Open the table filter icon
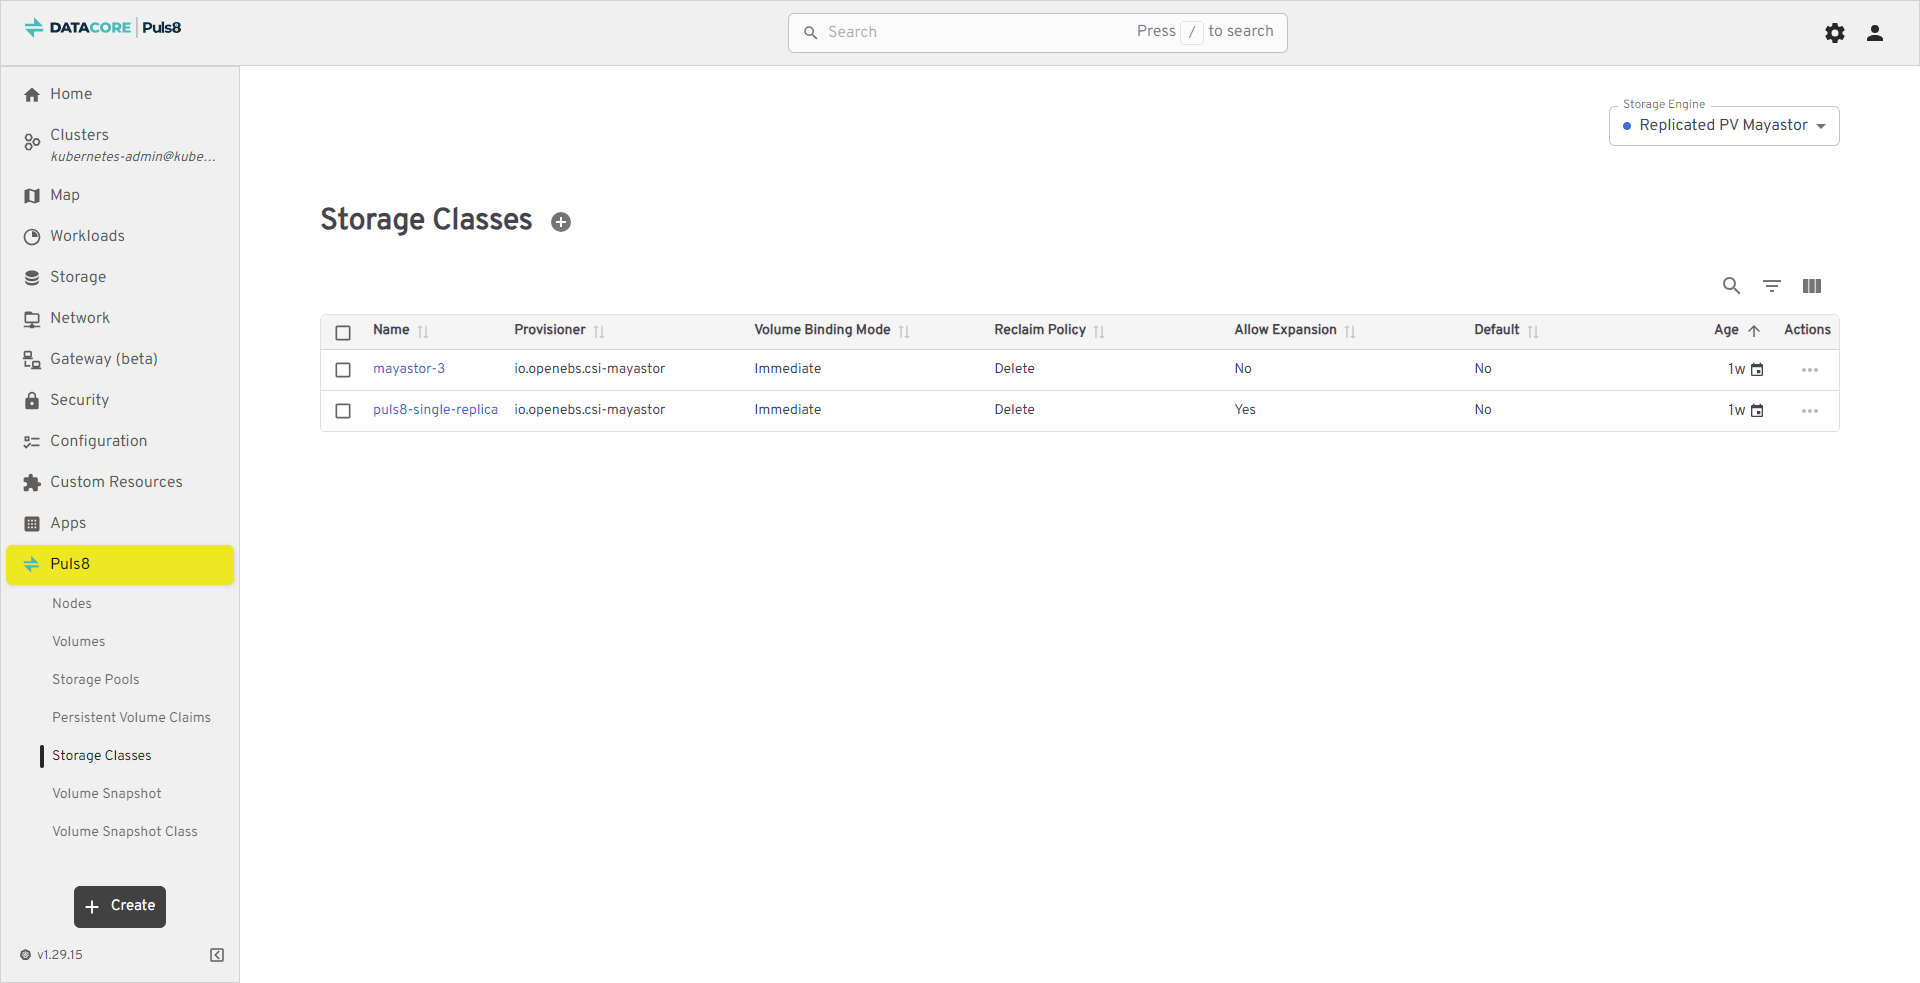This screenshot has height=983, width=1920. point(1771,286)
